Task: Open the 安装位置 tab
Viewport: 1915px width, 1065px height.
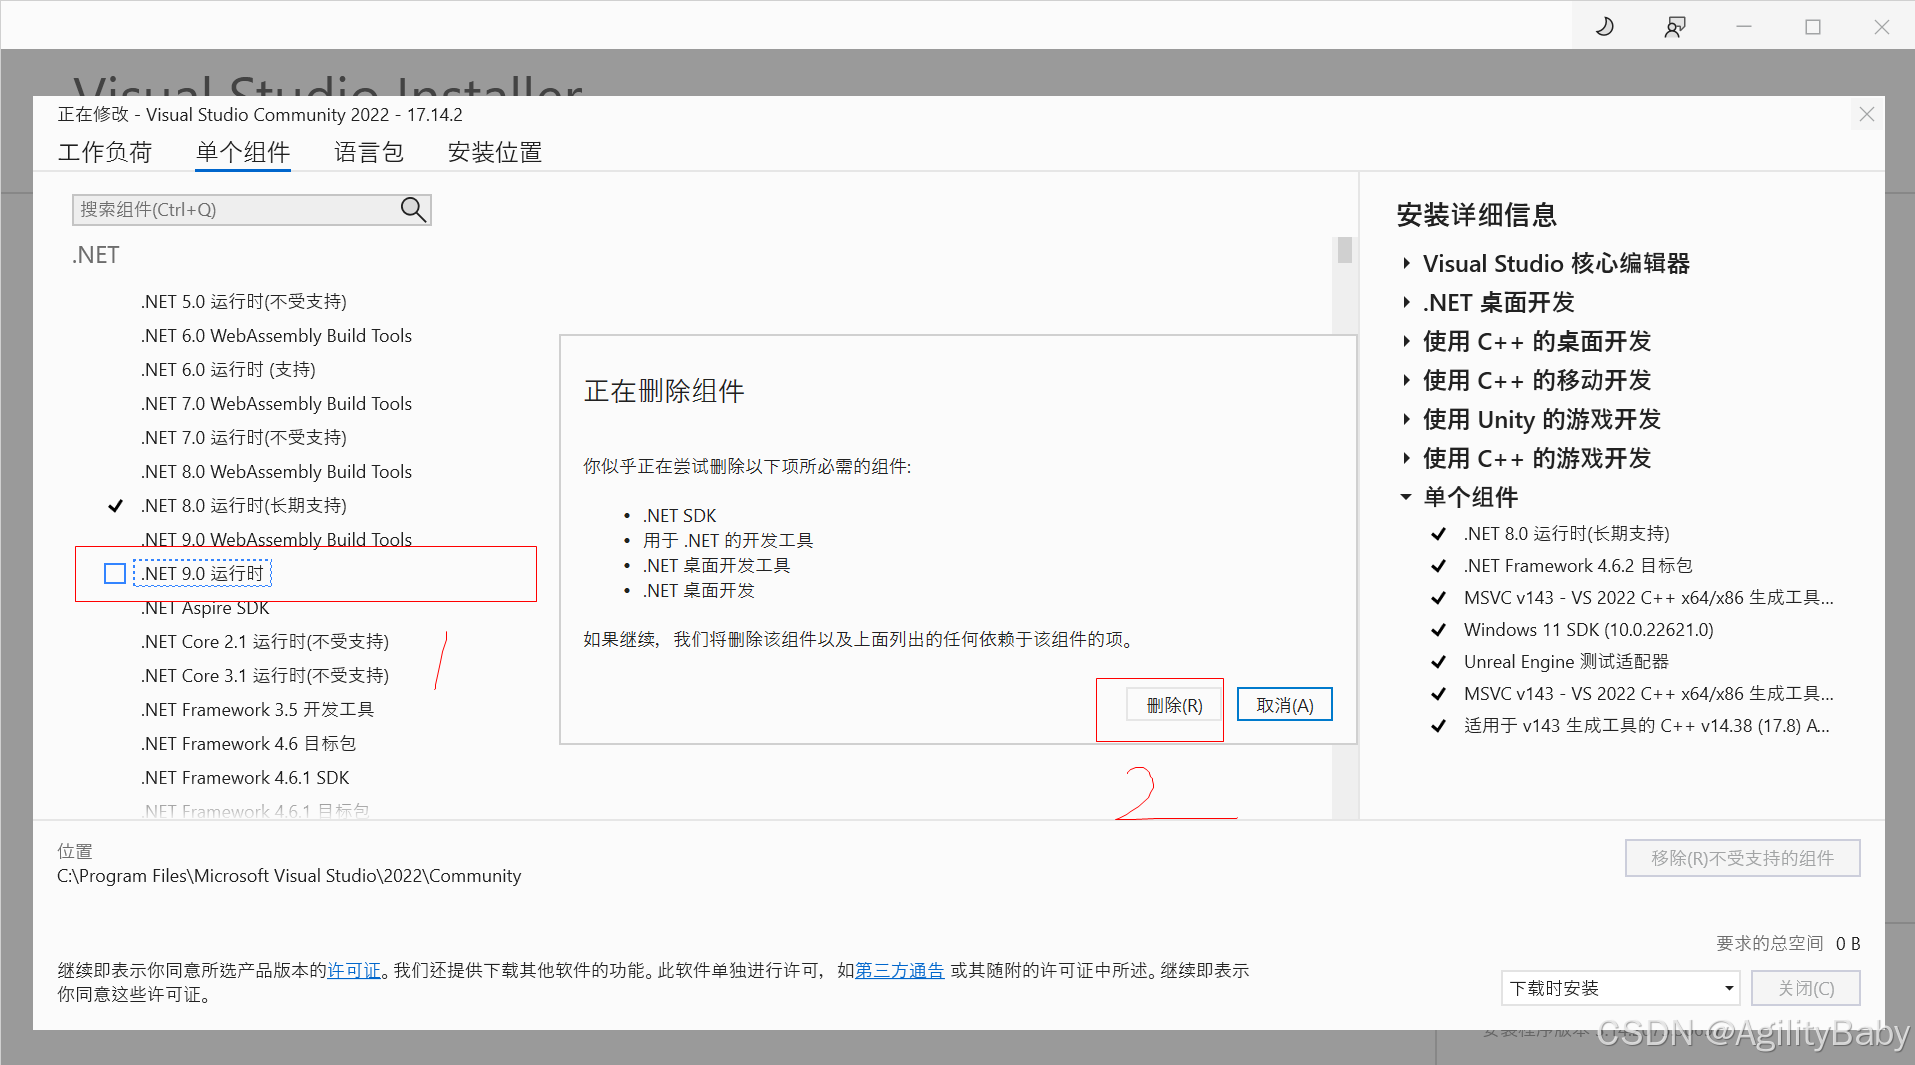Action: click(x=495, y=152)
